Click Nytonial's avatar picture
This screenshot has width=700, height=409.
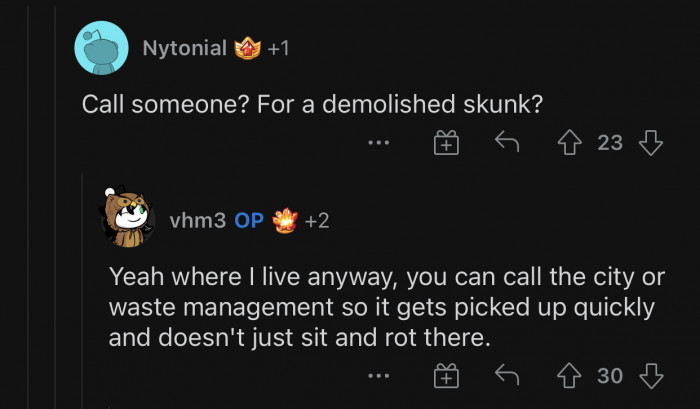pyautogui.click(x=101, y=47)
